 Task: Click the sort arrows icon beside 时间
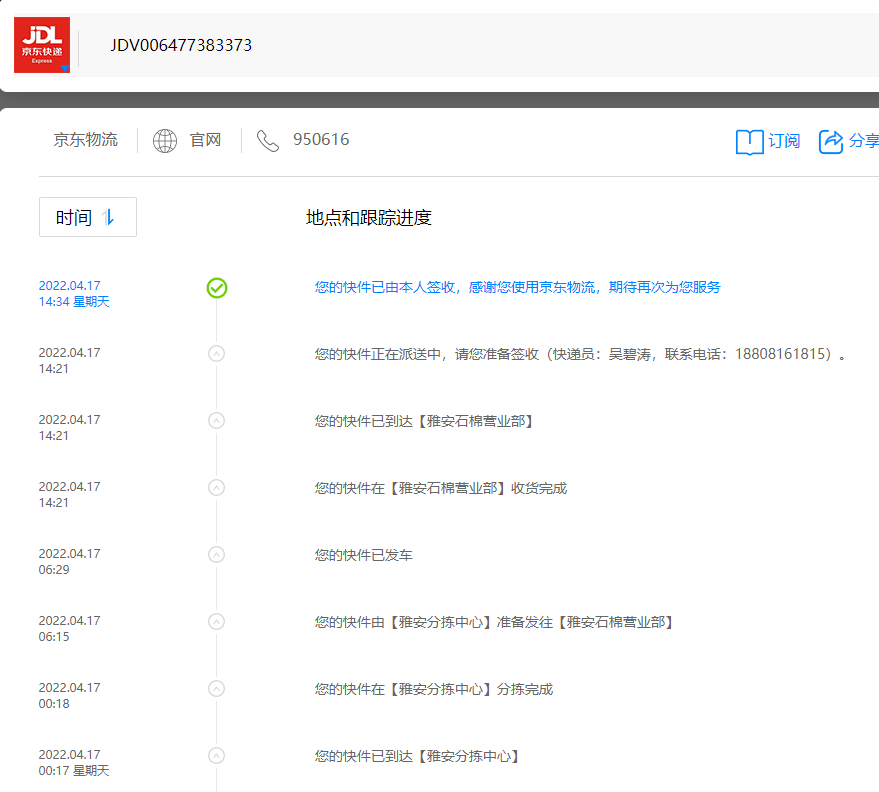[108, 217]
